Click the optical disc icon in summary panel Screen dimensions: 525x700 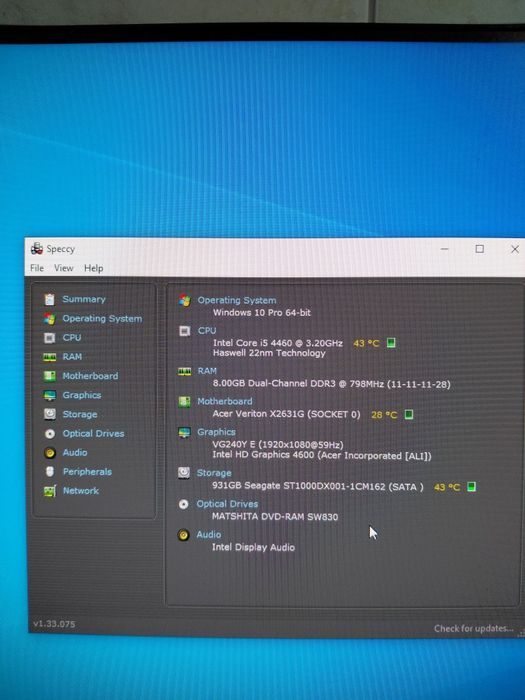(183, 504)
